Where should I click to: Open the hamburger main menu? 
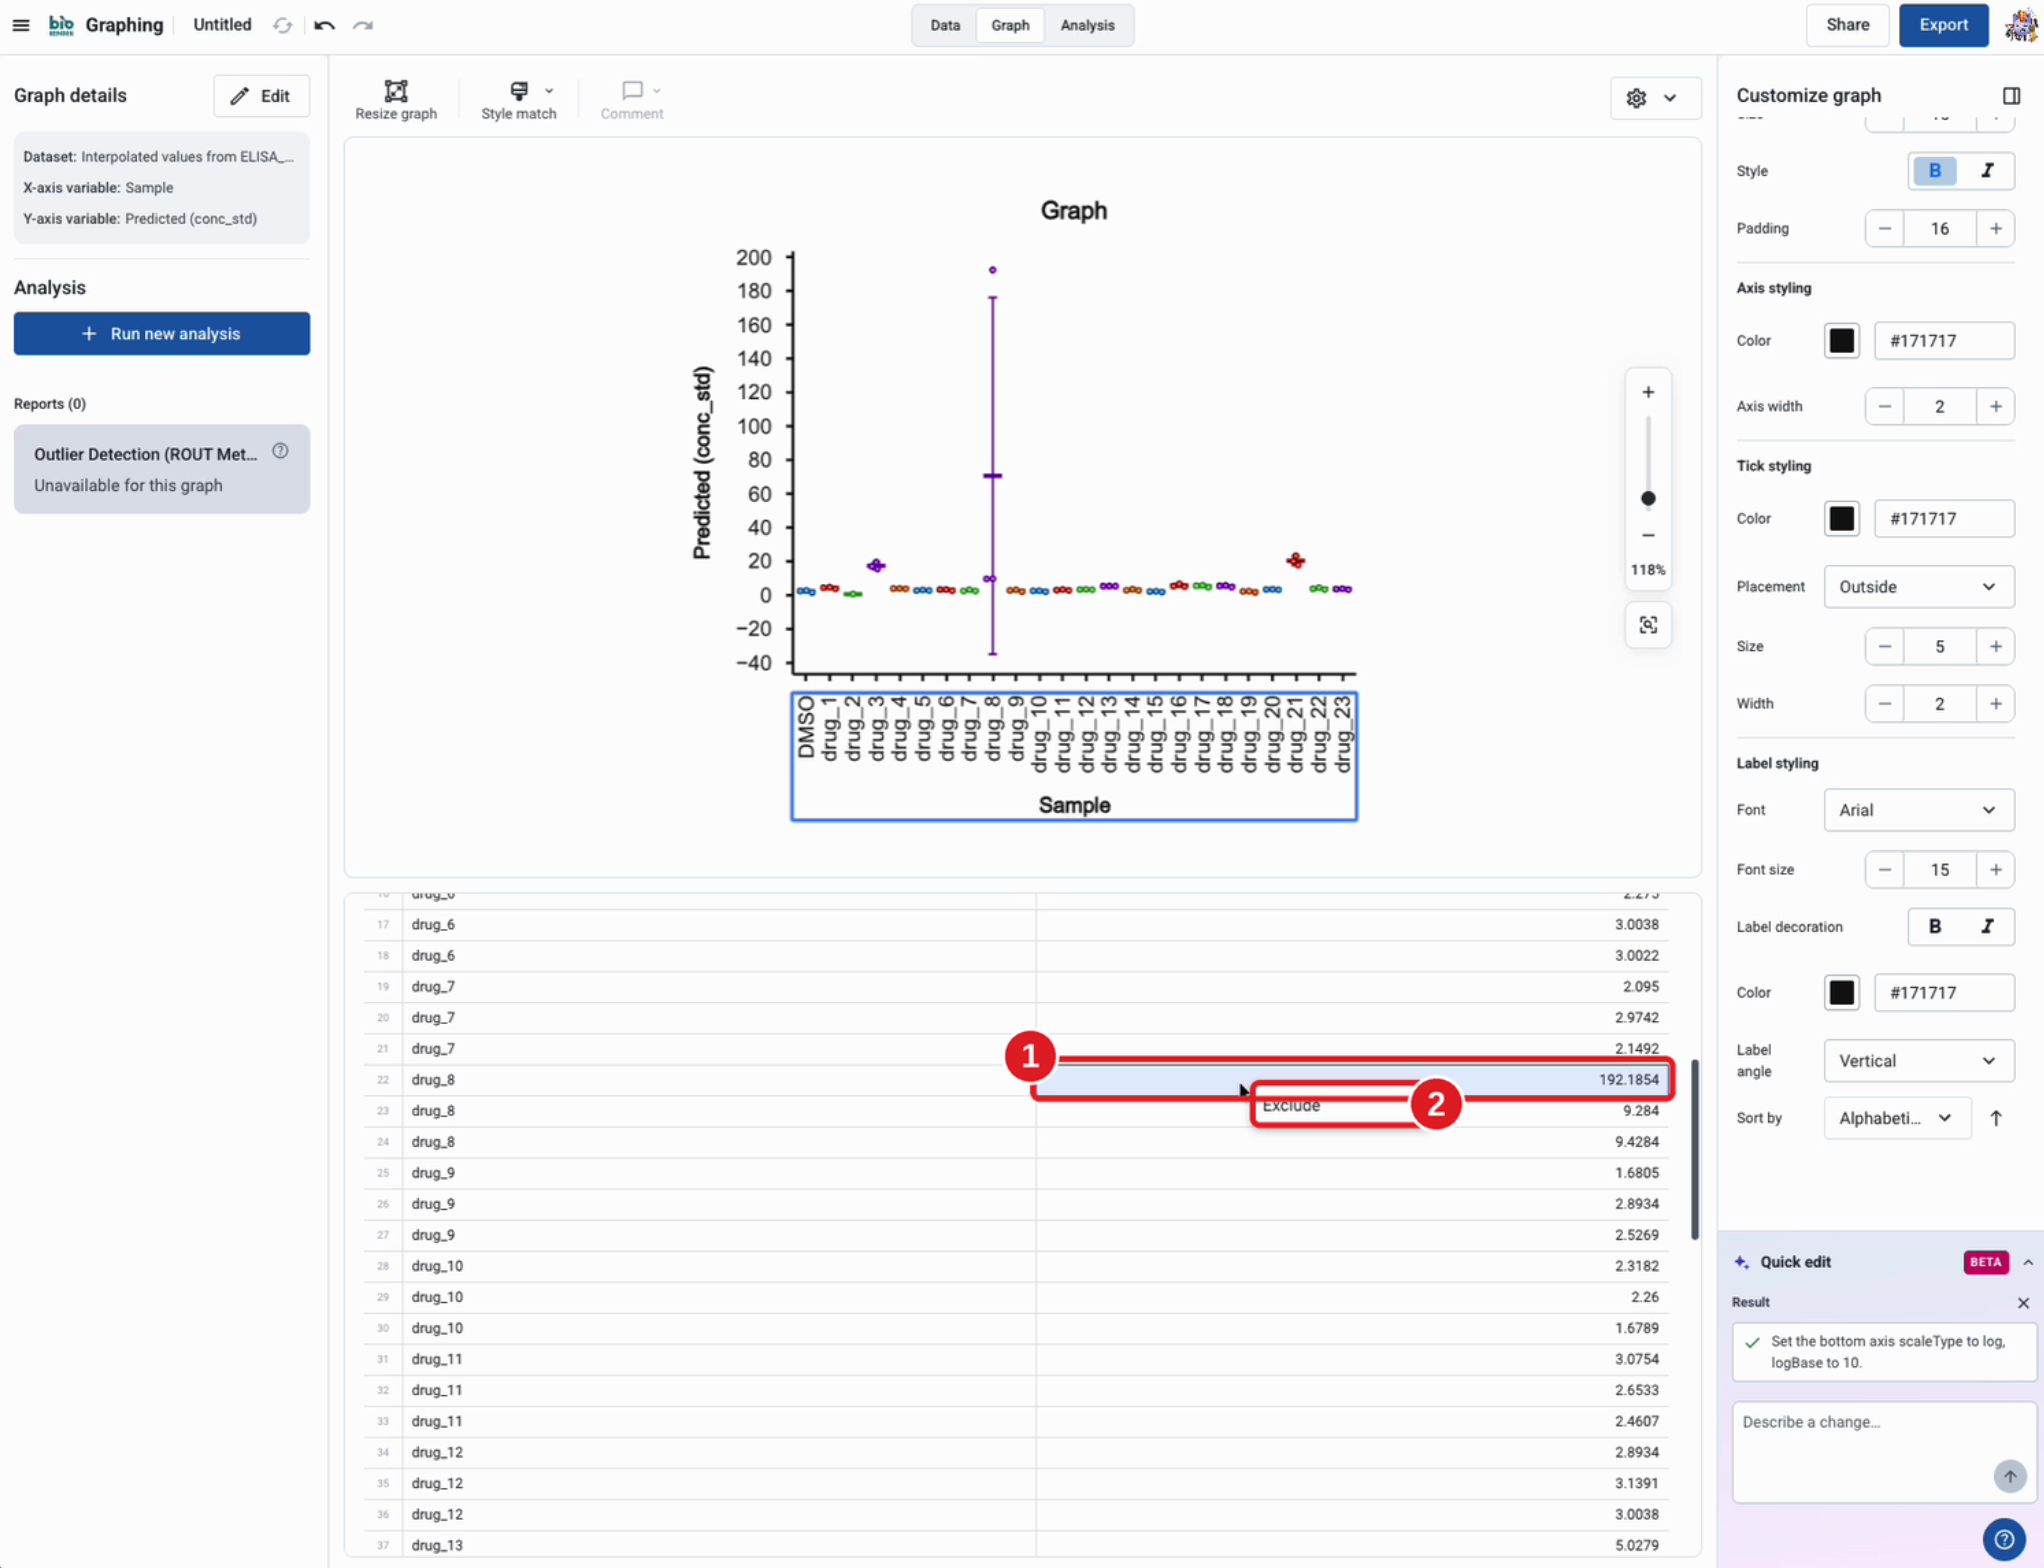(x=21, y=25)
